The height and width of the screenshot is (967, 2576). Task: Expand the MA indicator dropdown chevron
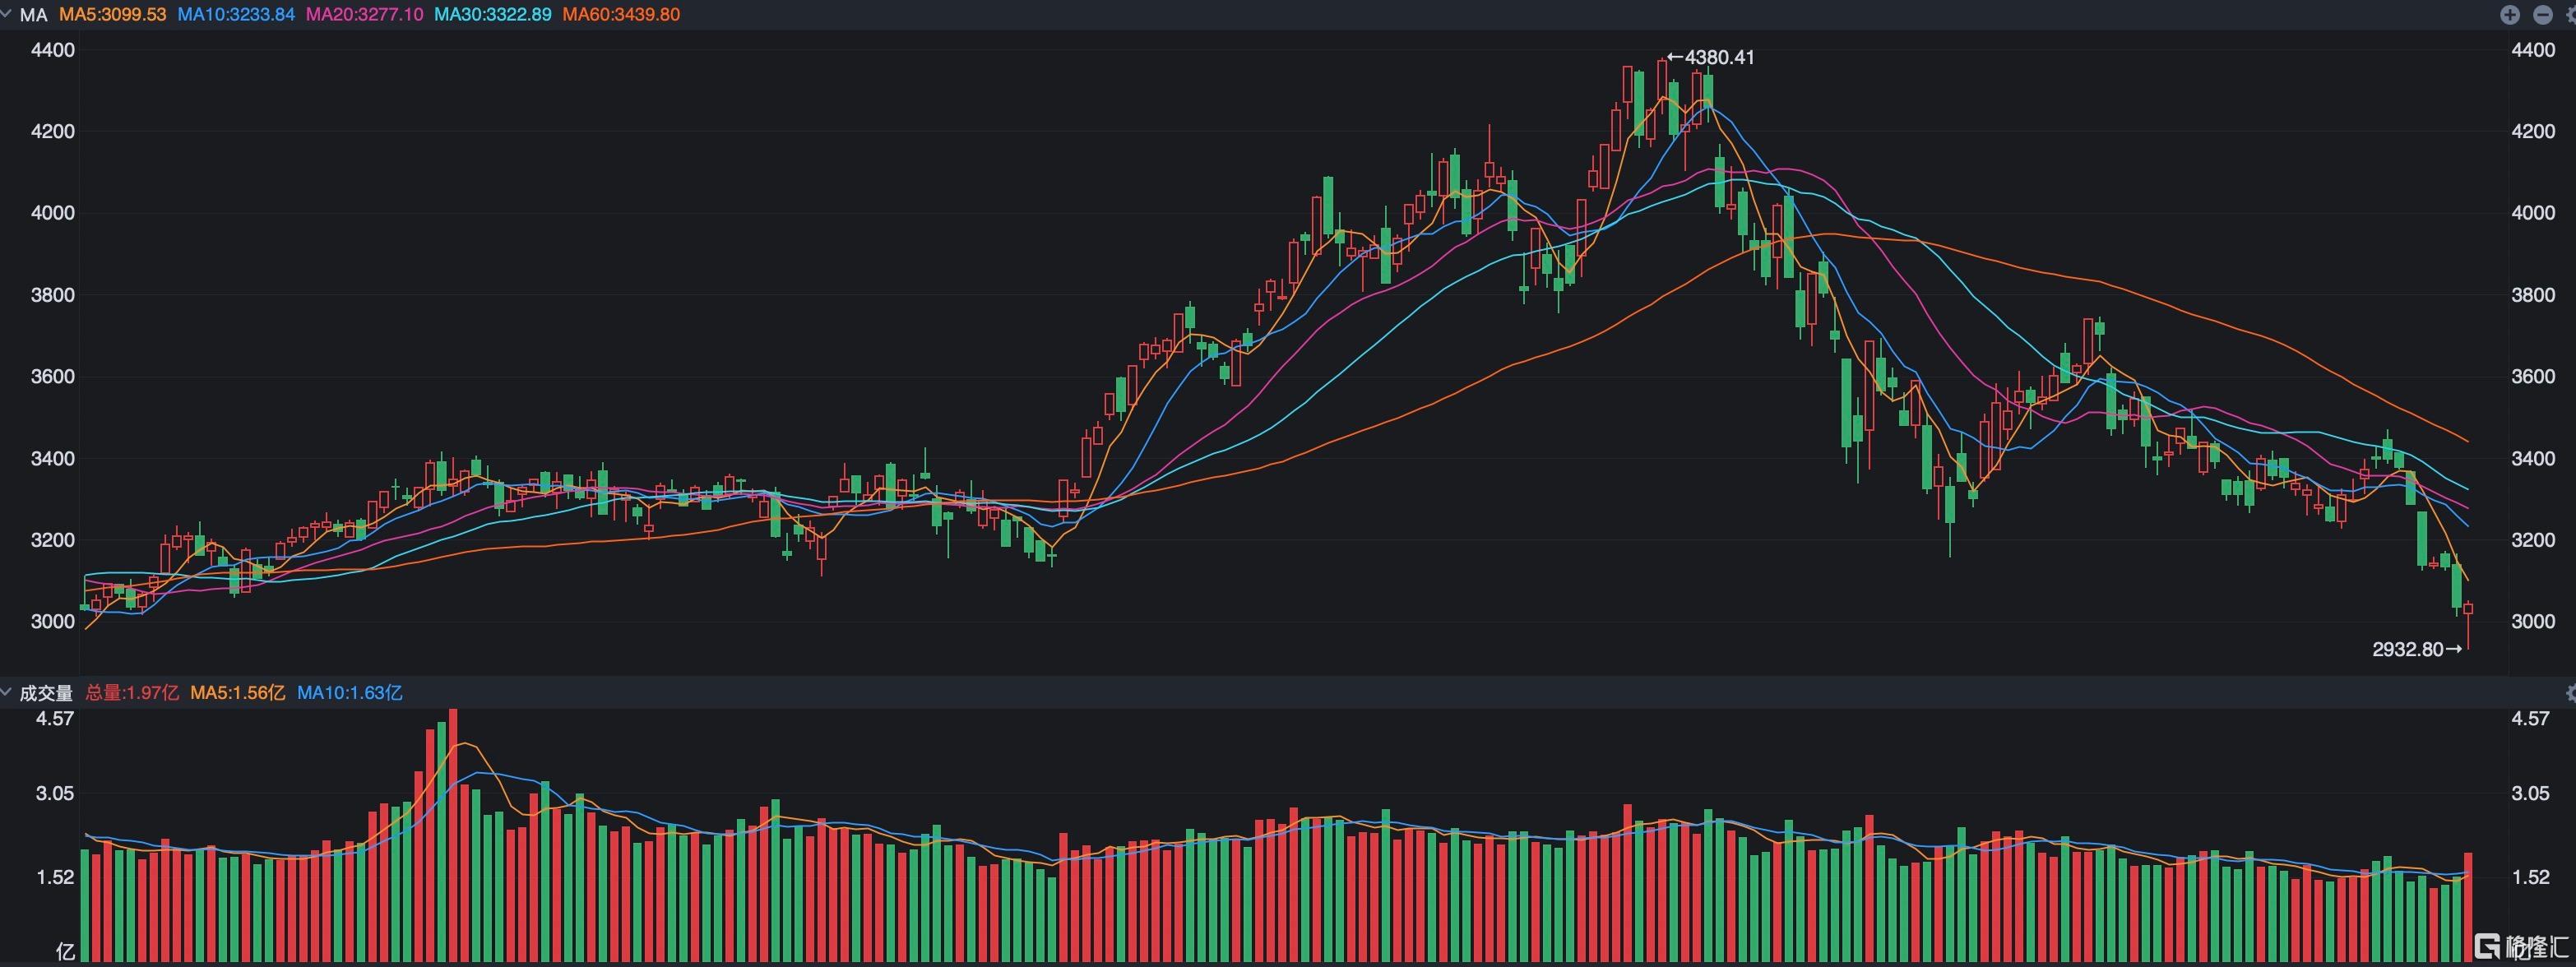tap(6, 14)
